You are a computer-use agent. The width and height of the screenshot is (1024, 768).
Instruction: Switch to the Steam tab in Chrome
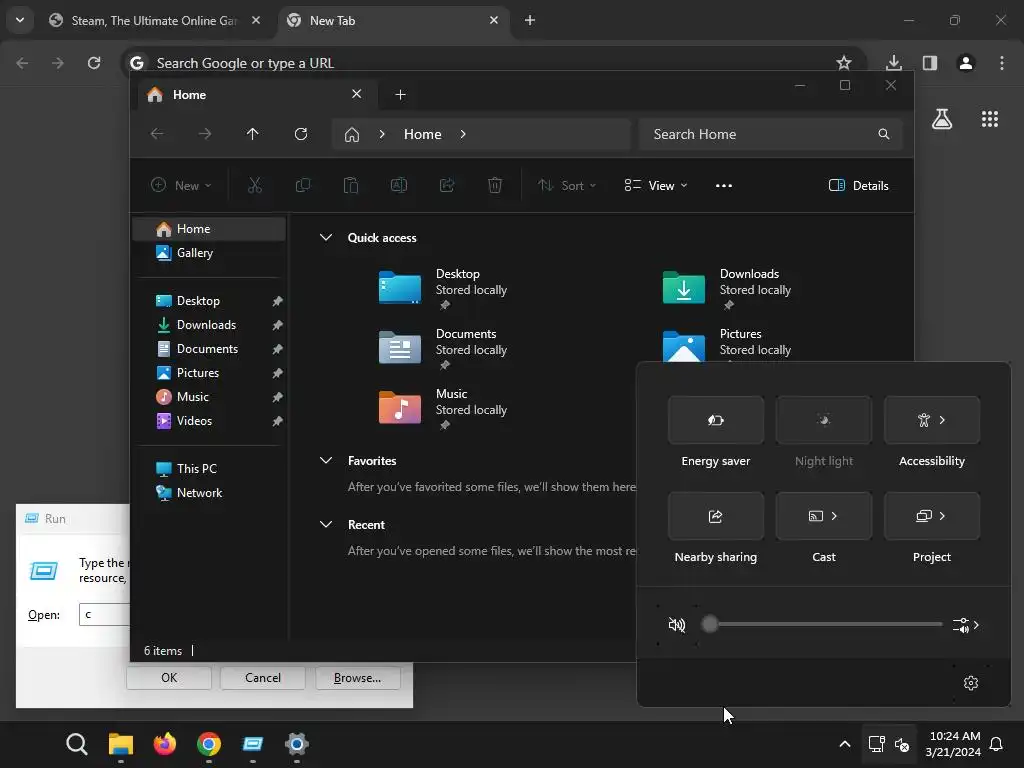pyautogui.click(x=155, y=21)
